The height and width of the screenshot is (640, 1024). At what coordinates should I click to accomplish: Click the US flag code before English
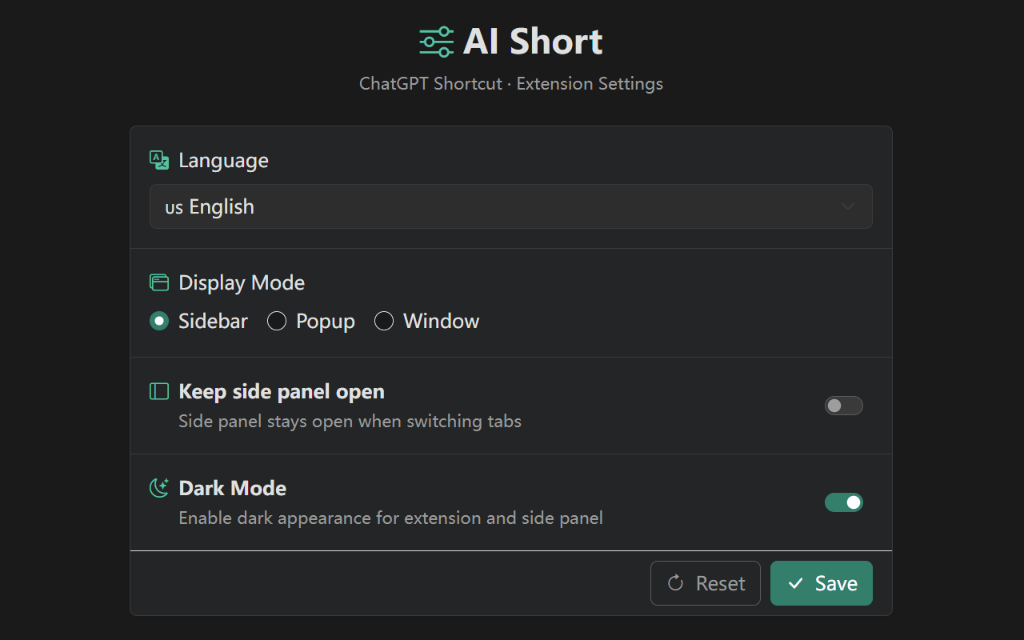[174, 208]
